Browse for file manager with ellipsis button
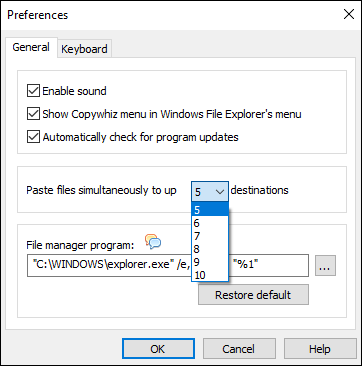362x366 pixels. [325, 266]
